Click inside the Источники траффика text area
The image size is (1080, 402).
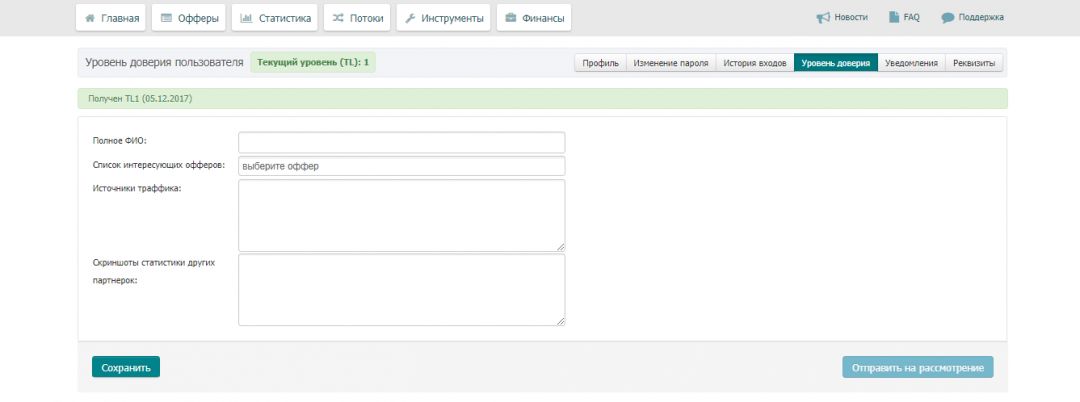tap(401, 215)
